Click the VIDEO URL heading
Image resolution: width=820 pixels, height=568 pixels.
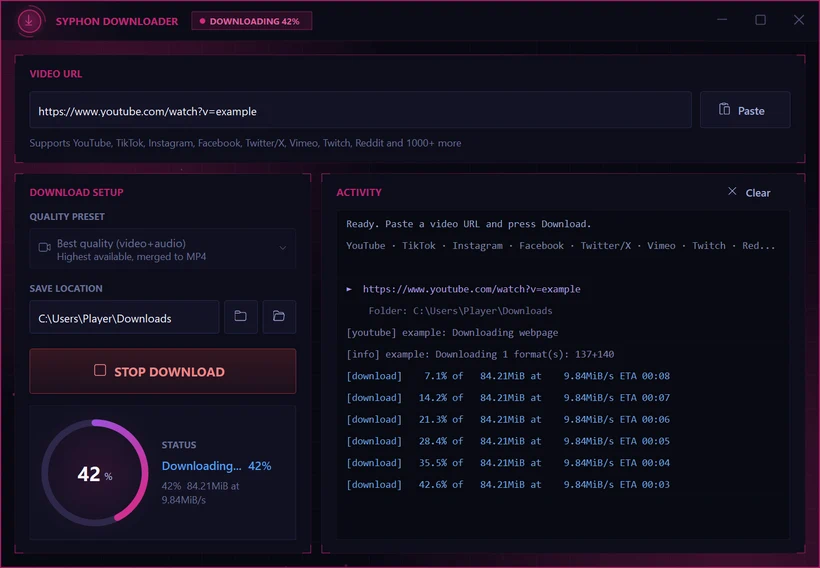coord(56,74)
